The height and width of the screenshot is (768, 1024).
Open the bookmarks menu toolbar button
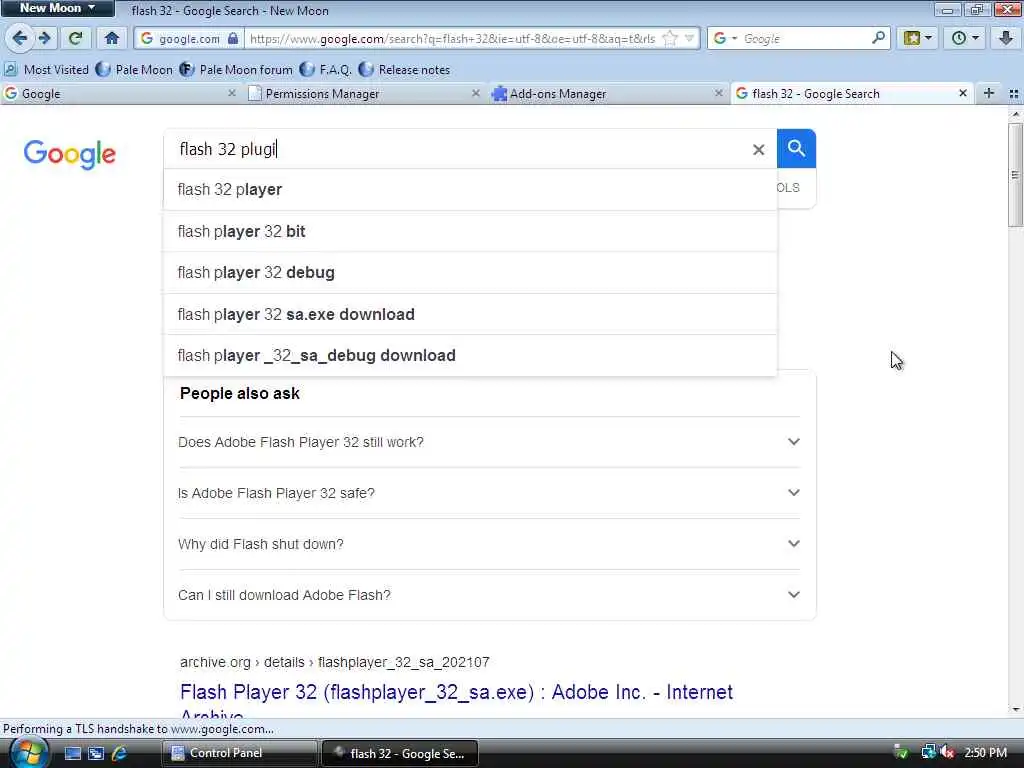[918, 39]
